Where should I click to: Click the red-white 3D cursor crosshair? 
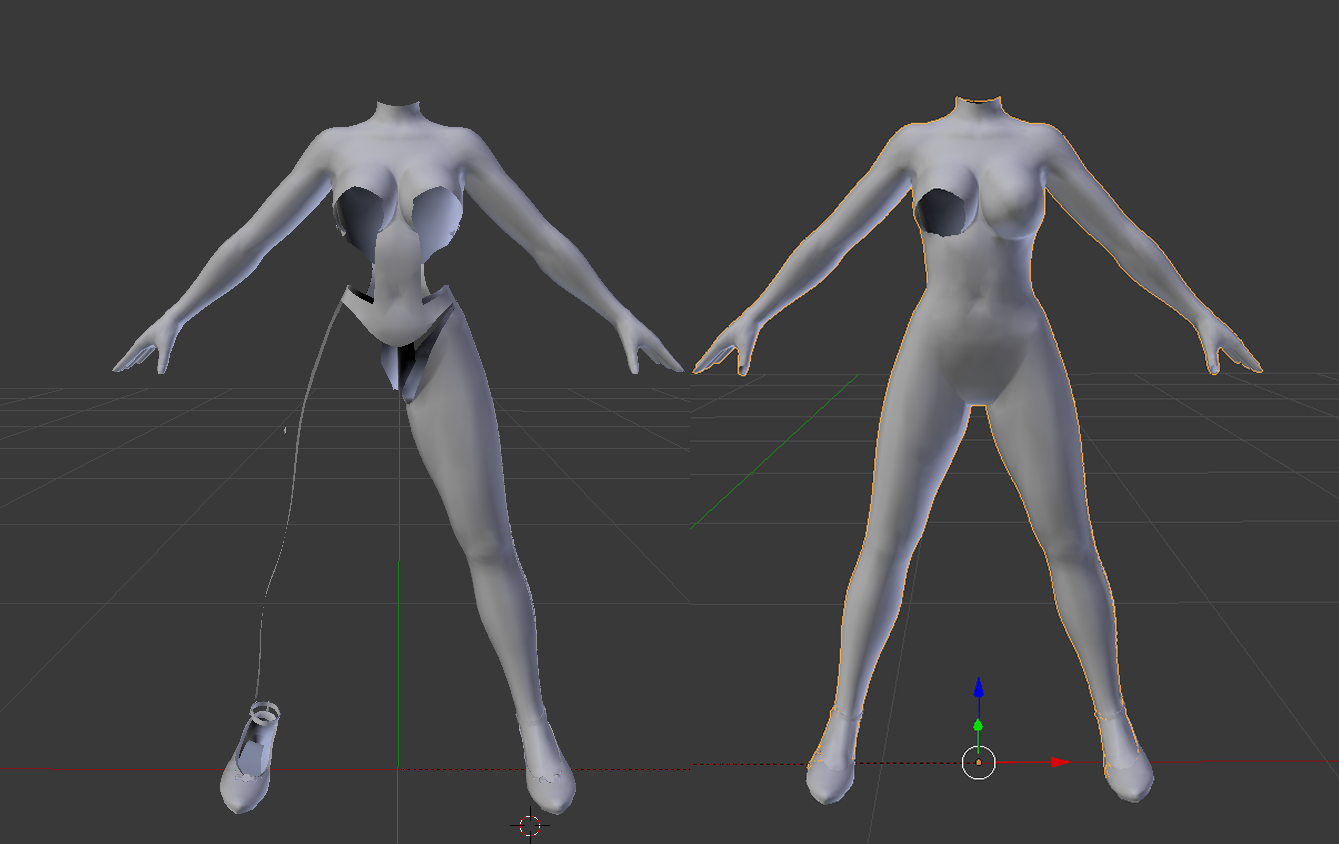pyautogui.click(x=530, y=825)
